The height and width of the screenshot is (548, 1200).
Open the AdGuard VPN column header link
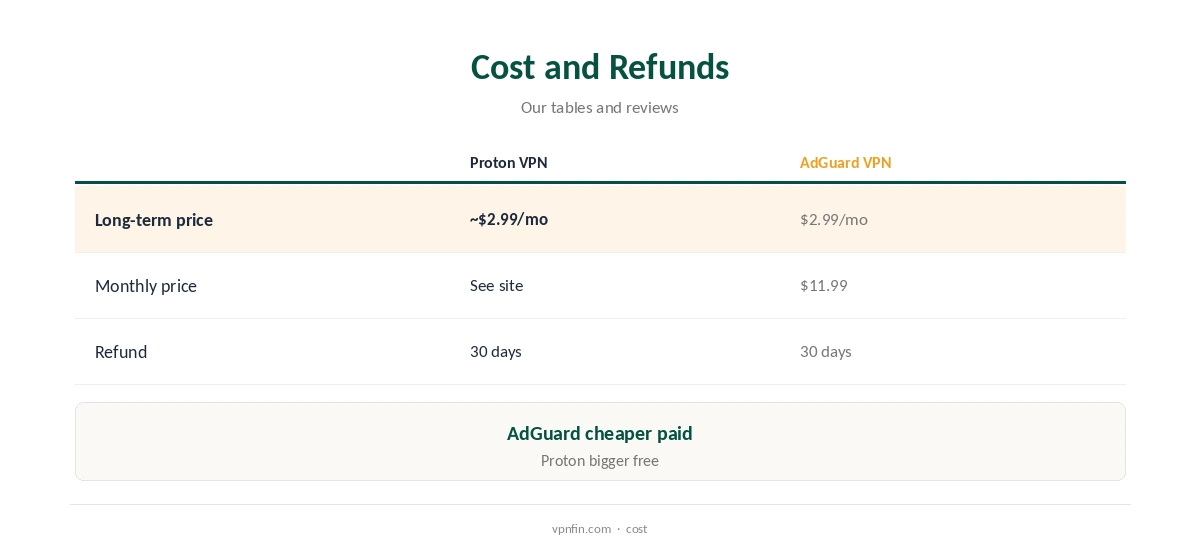click(846, 162)
